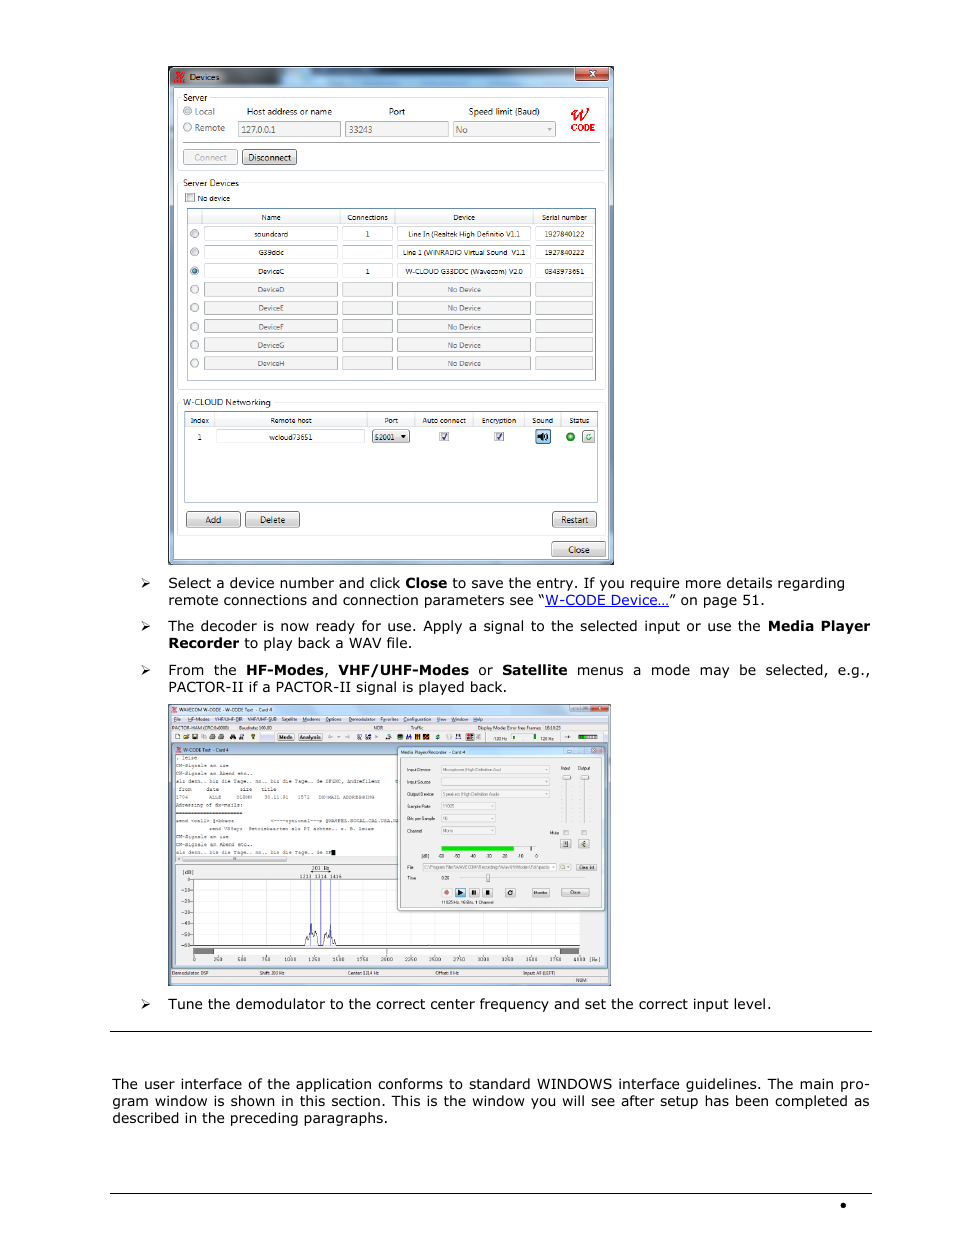Click the serial number cell 0343973651
Image resolution: width=954 pixels, height=1235 pixels.
(564, 271)
